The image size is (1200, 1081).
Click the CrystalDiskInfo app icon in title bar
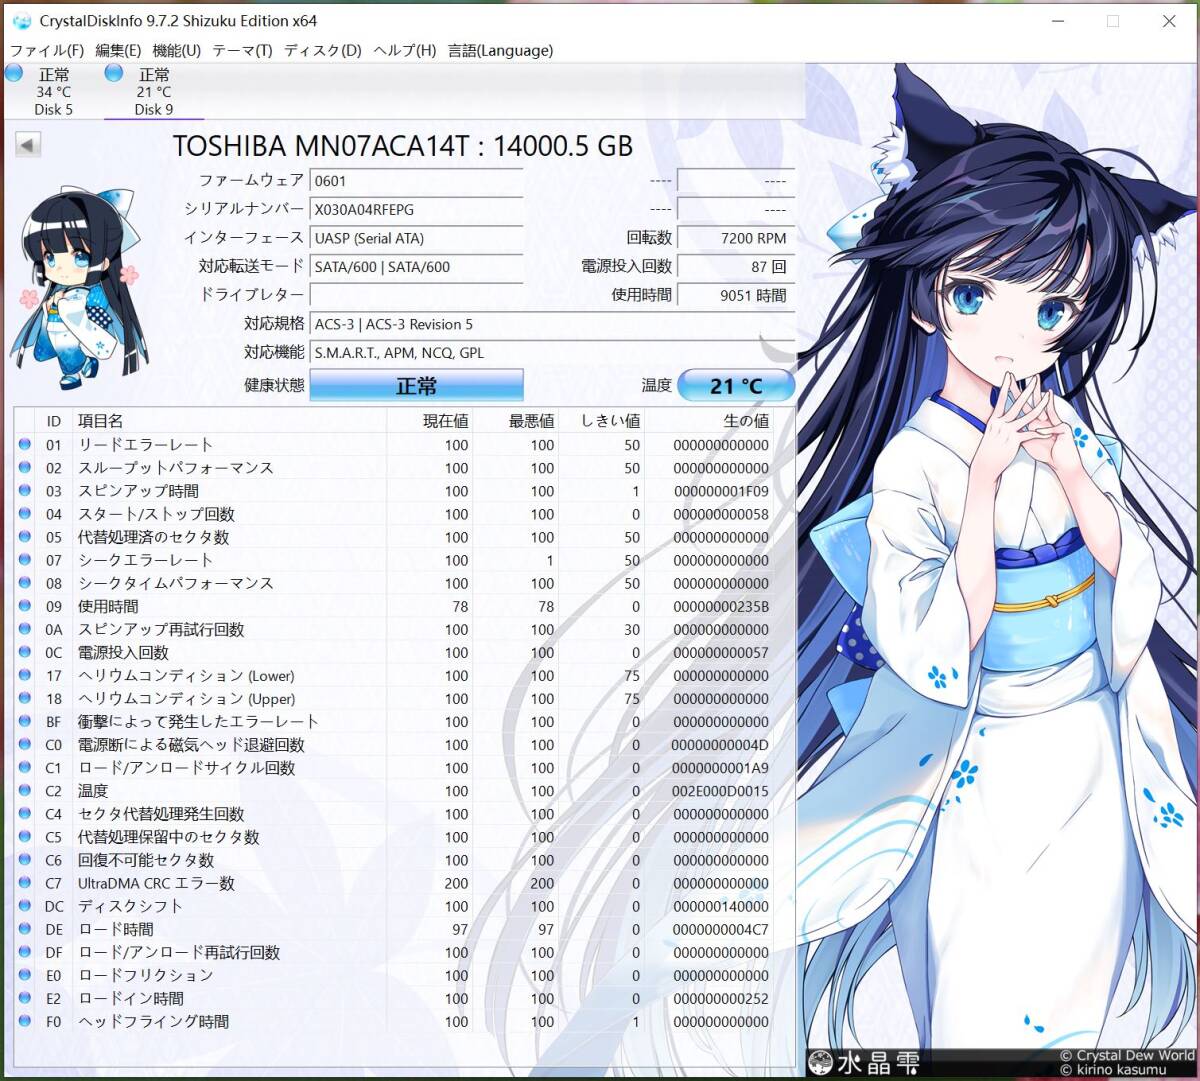tap(21, 21)
